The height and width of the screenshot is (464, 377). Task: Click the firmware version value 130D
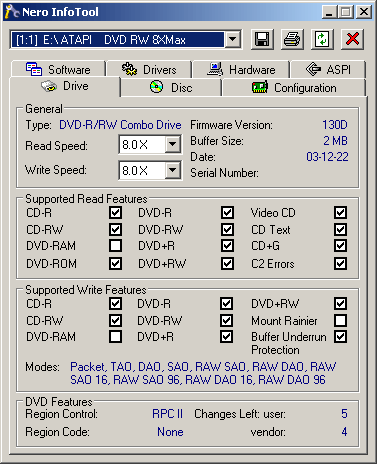click(335, 125)
